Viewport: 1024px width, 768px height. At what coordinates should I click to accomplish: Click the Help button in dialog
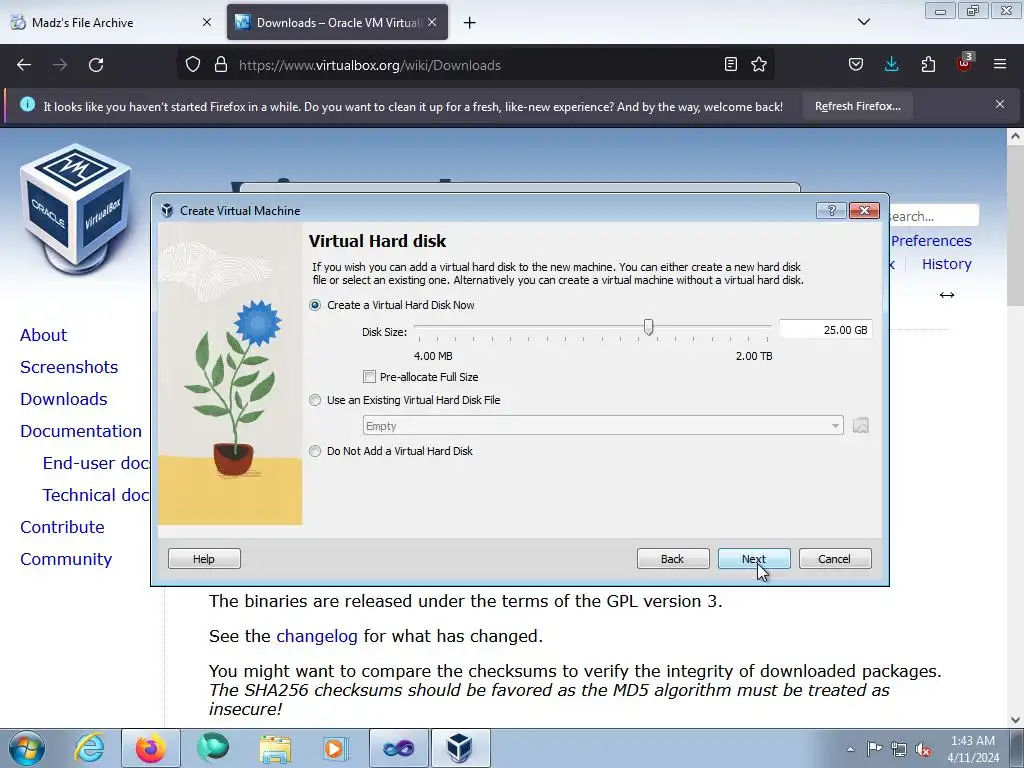click(204, 559)
